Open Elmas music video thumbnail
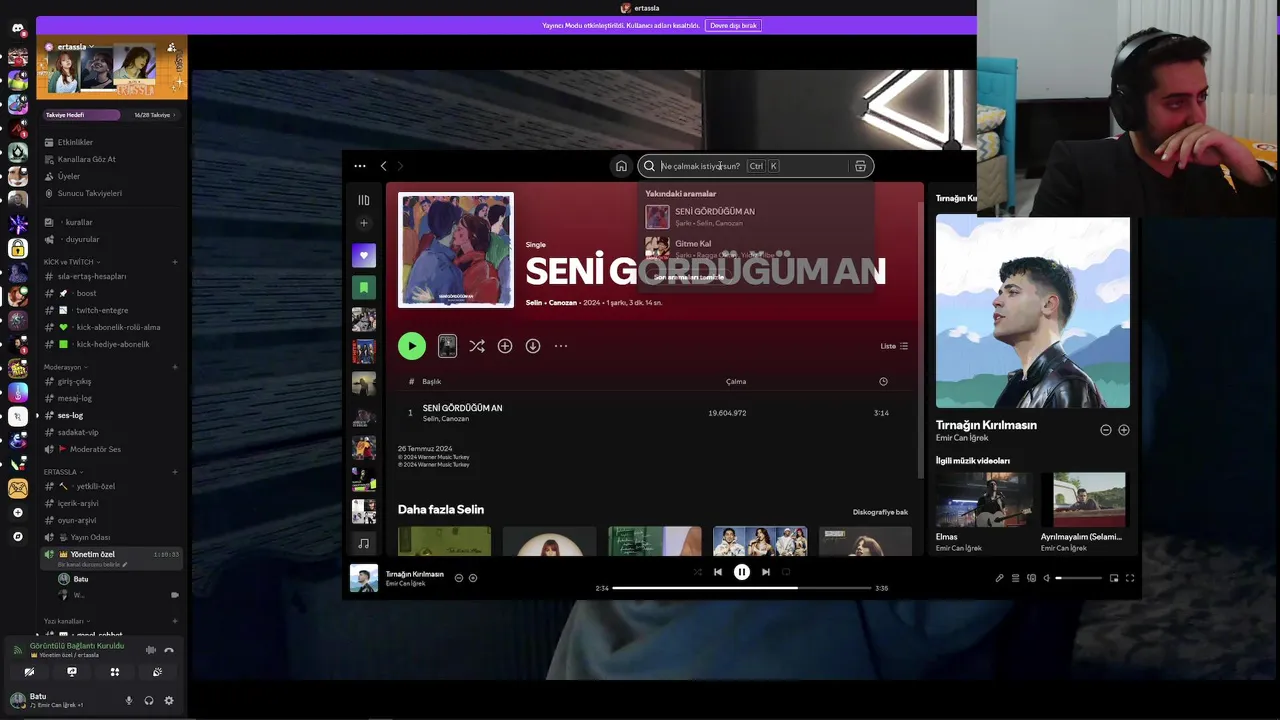 tap(982, 500)
